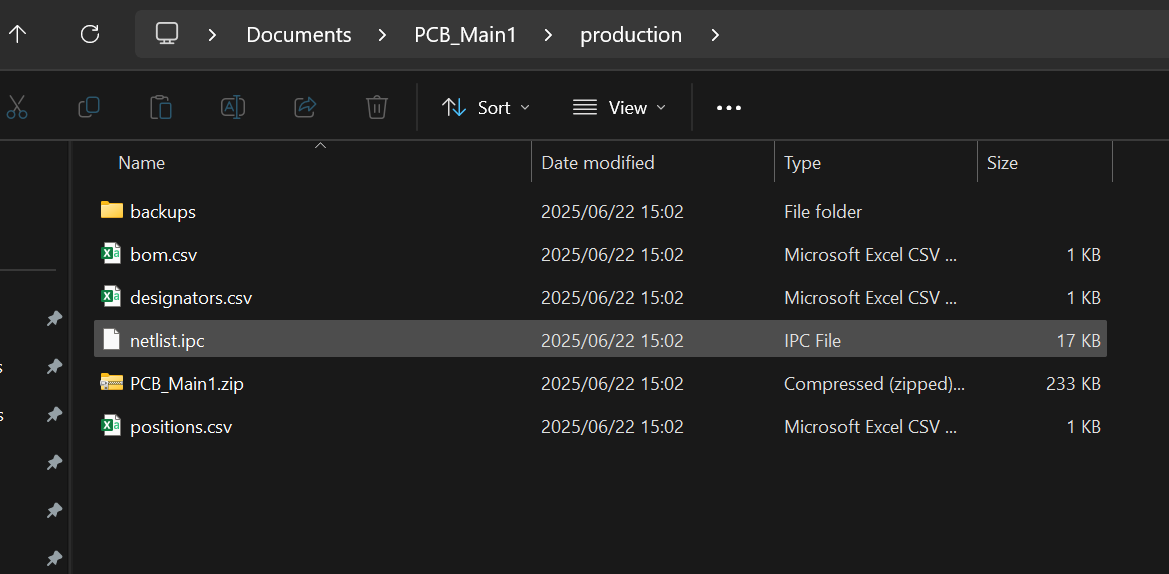Refresh the current folder view
Screen dimensions: 1169x574
90,34
